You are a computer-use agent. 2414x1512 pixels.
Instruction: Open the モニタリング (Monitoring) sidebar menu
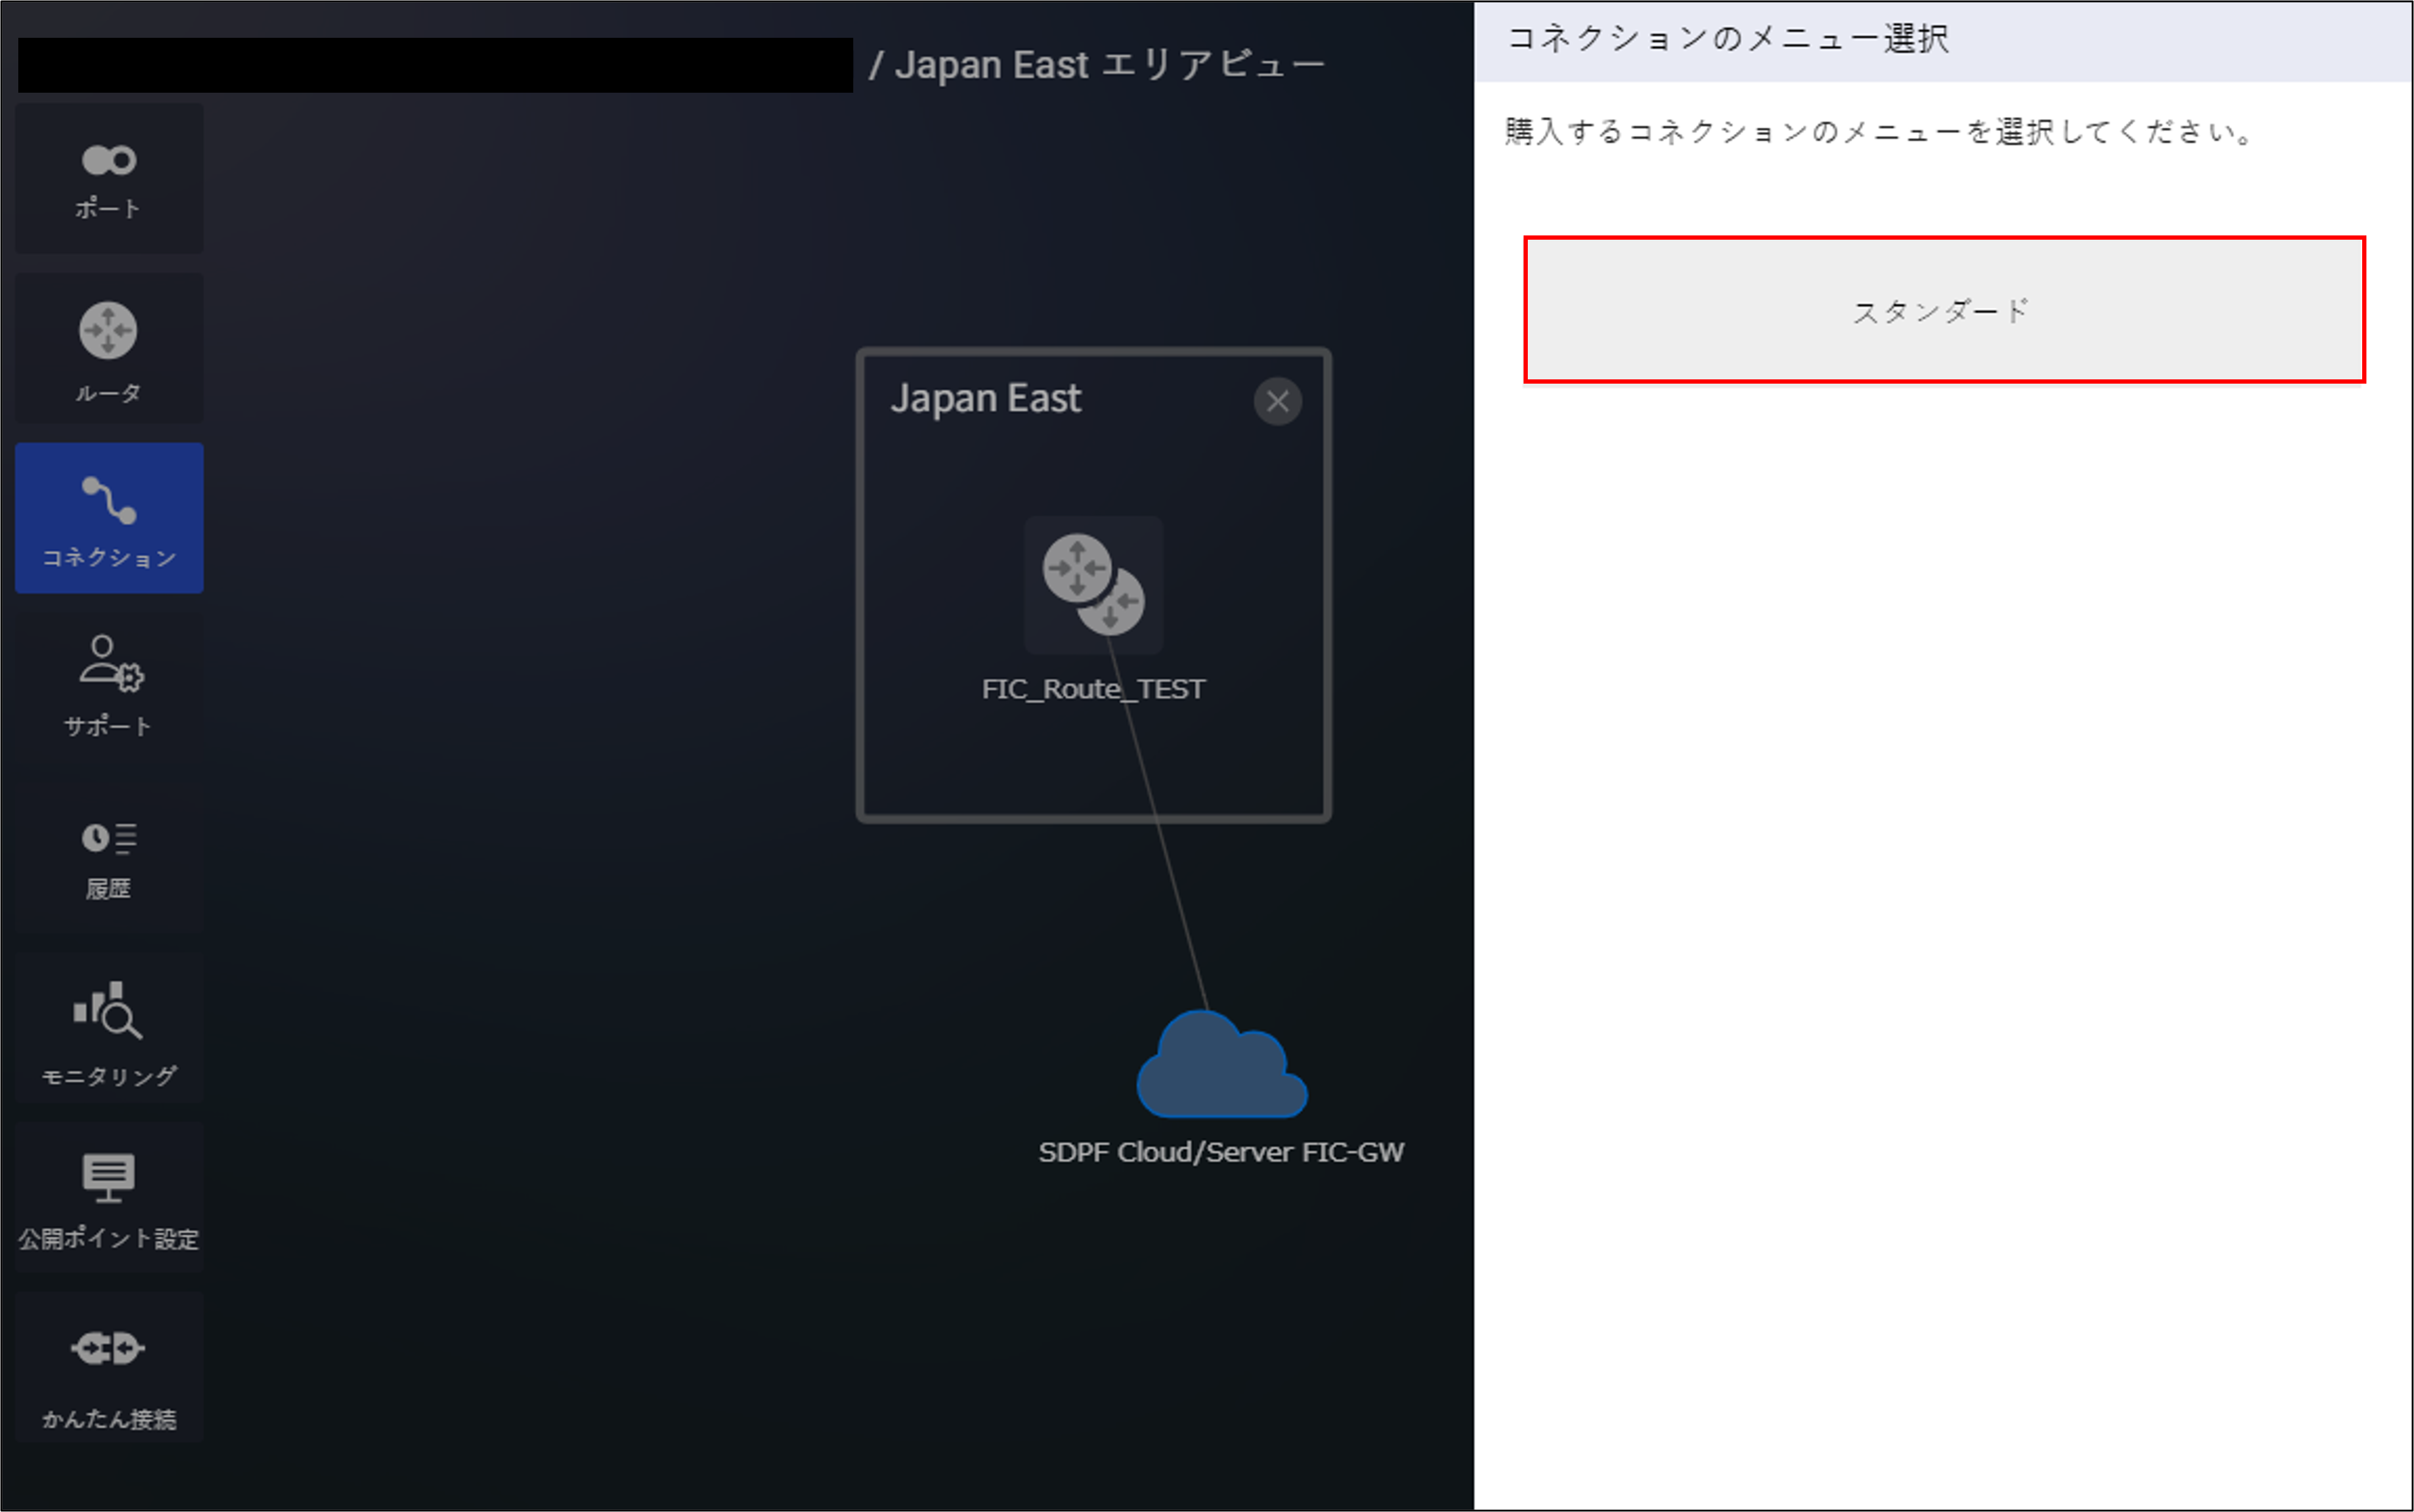[109, 1028]
